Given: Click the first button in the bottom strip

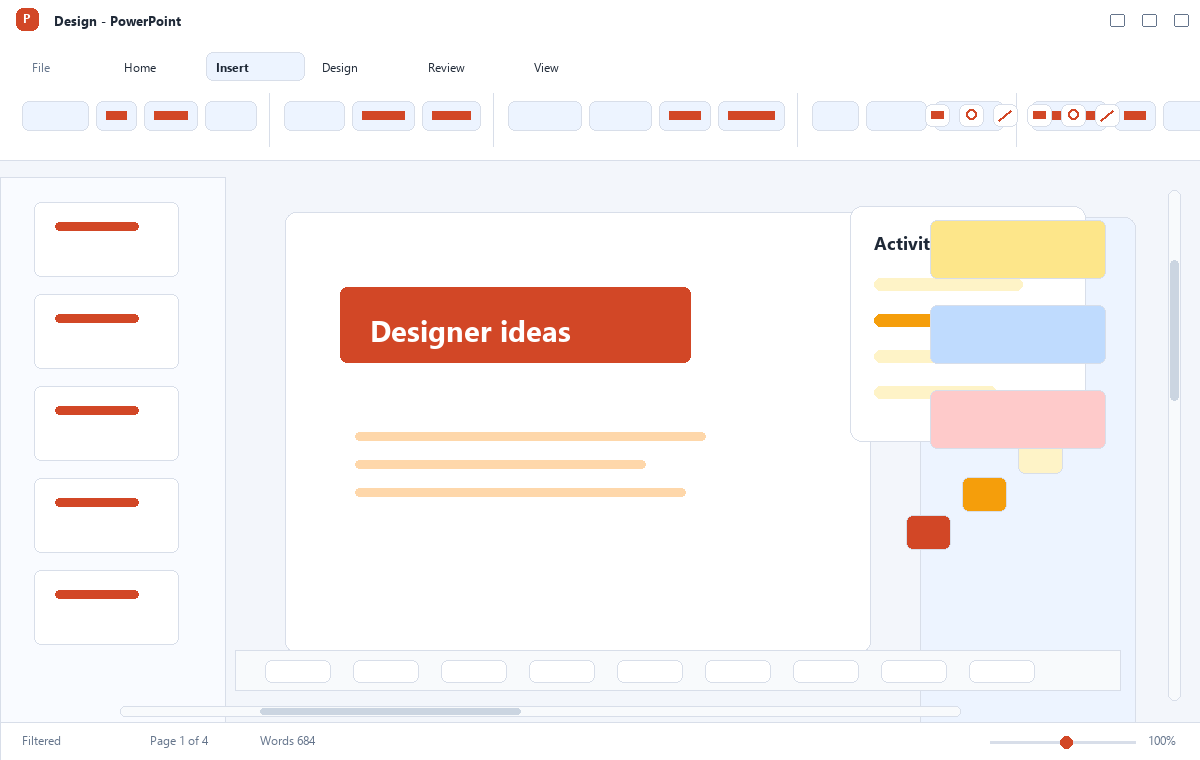Looking at the screenshot, I should (298, 671).
